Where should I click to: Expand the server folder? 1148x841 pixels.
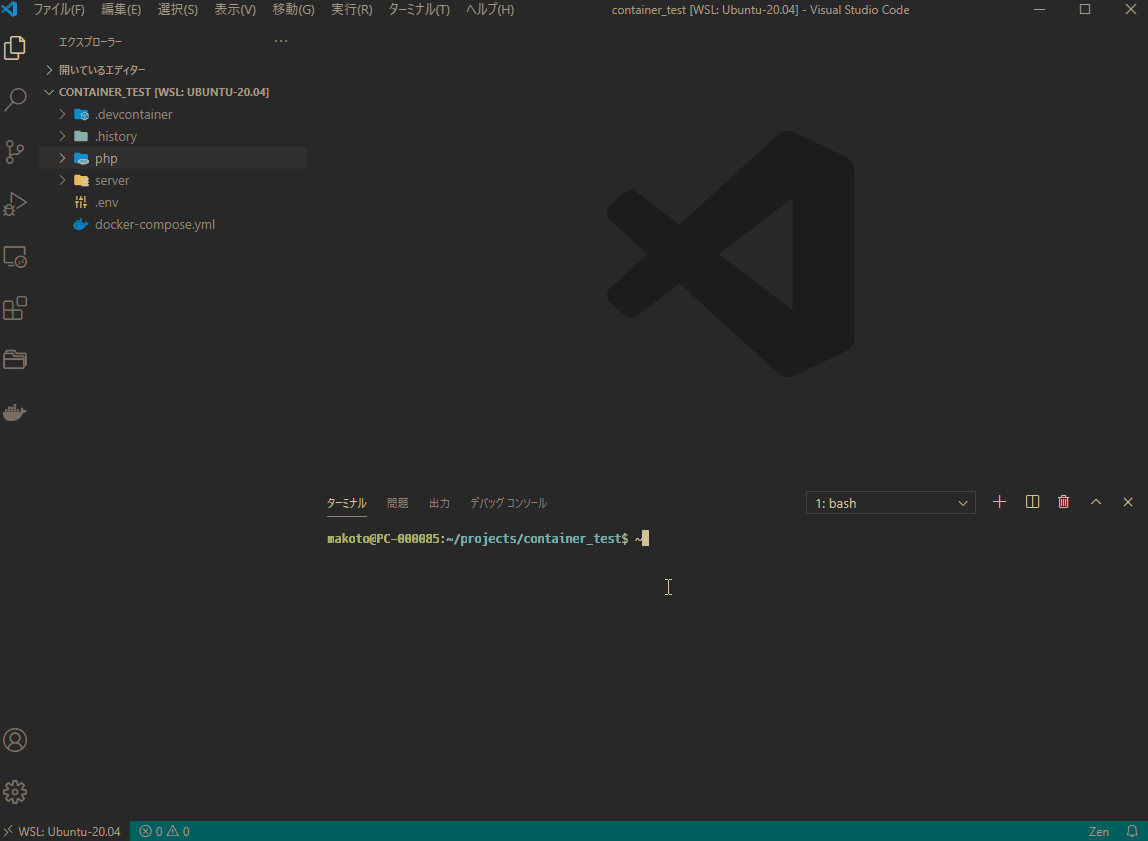[x=62, y=180]
